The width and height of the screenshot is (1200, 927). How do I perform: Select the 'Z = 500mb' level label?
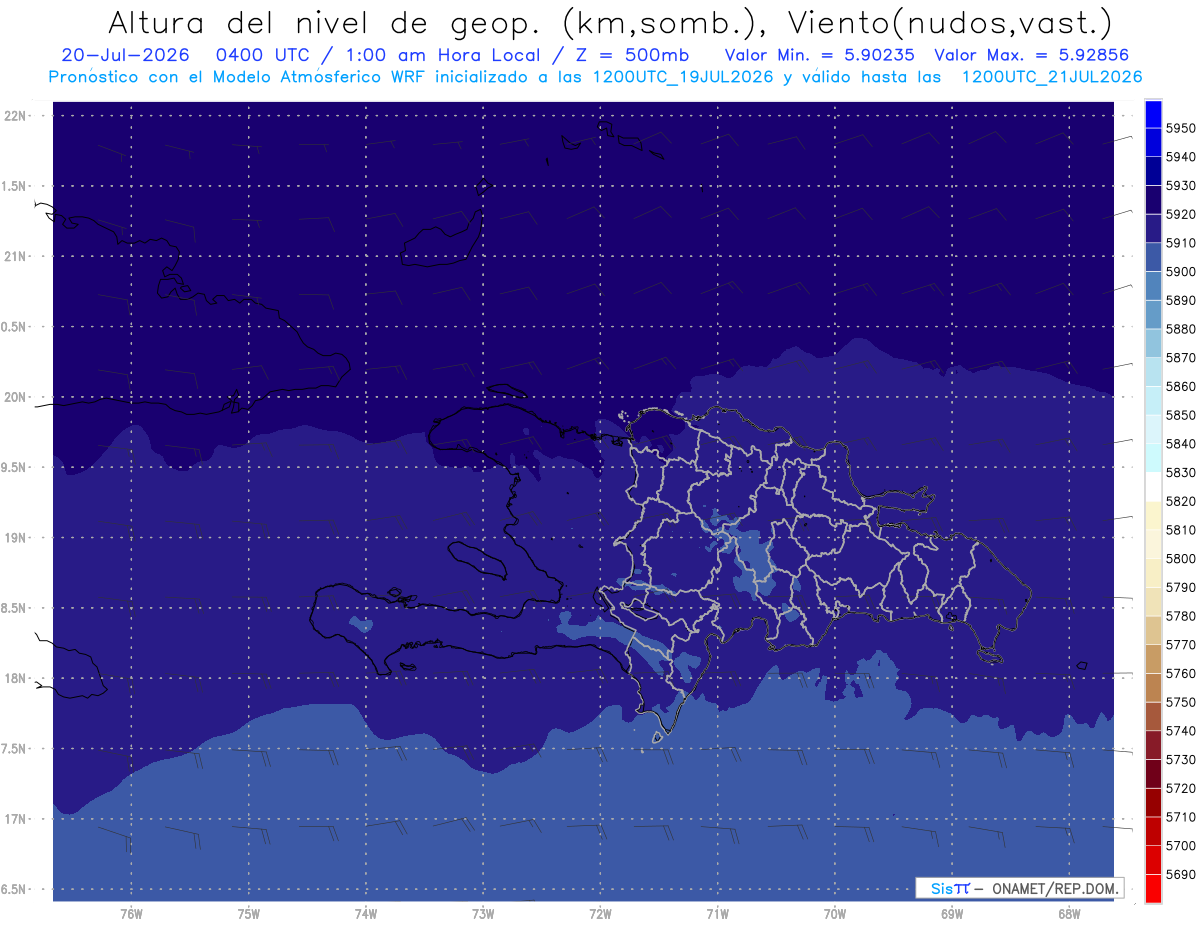click(632, 55)
